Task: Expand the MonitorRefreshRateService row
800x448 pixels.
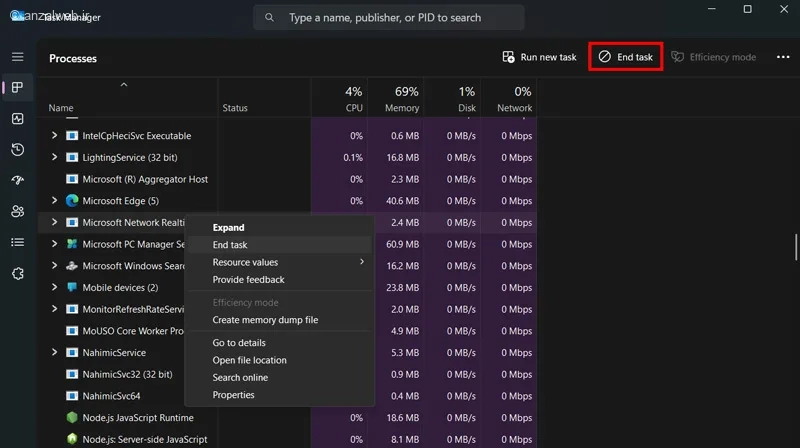Action: [54, 309]
